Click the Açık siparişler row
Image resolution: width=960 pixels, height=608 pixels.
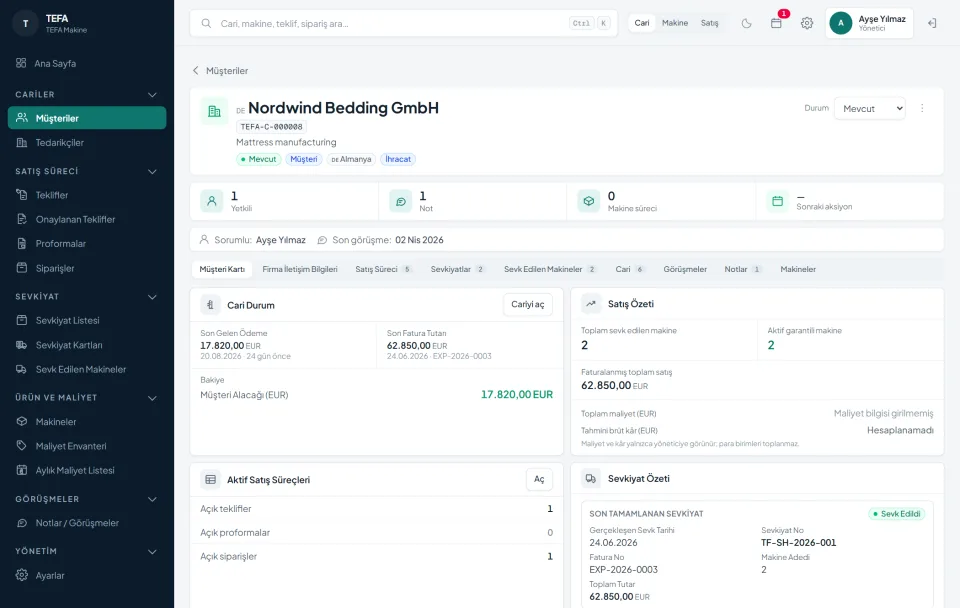click(x=377, y=557)
